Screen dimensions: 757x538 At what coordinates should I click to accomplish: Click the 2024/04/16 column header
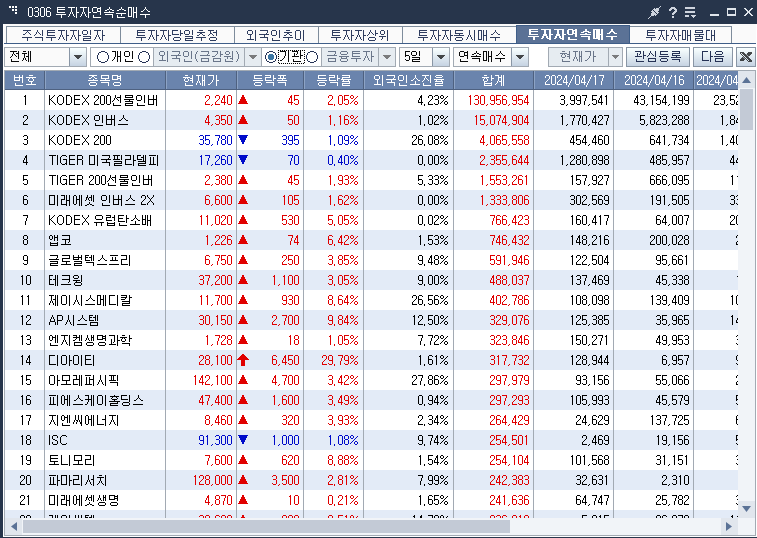(x=654, y=80)
